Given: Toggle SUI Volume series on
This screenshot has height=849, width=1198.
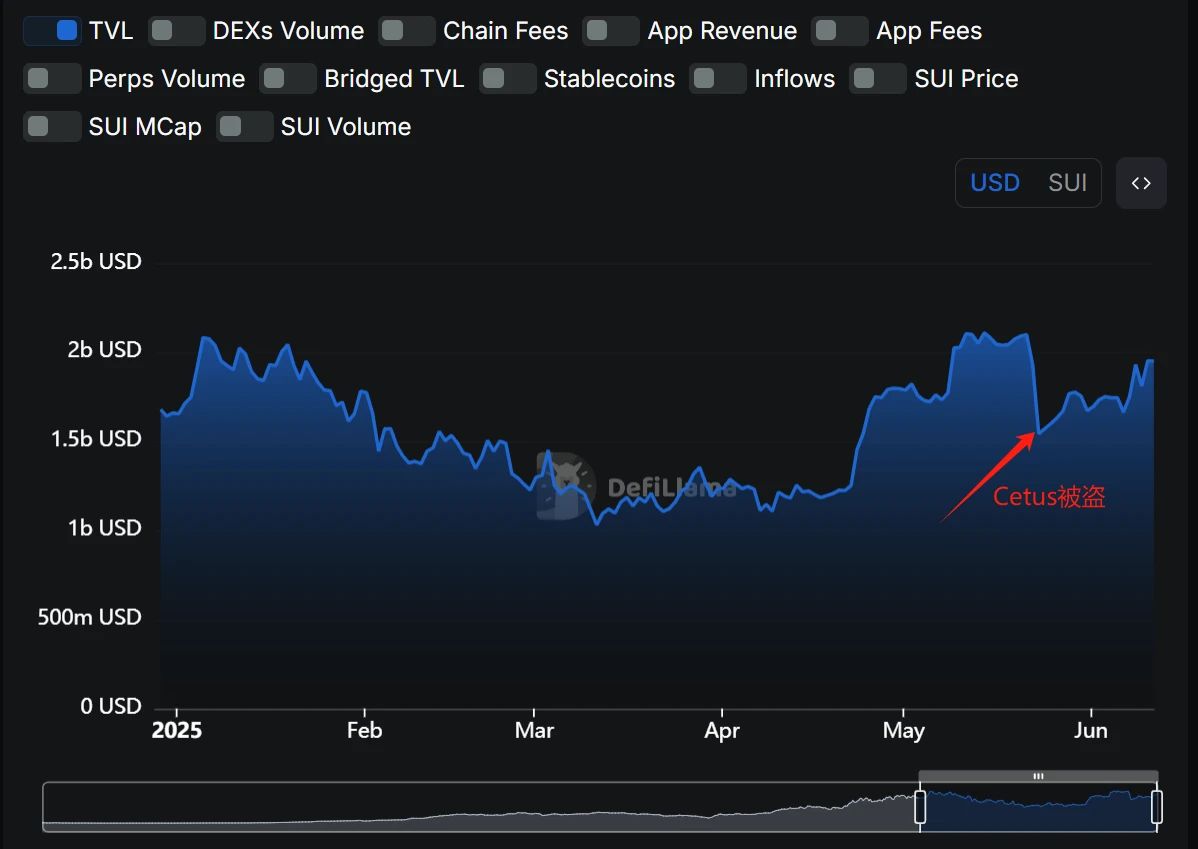Looking at the screenshot, I should click(245, 127).
